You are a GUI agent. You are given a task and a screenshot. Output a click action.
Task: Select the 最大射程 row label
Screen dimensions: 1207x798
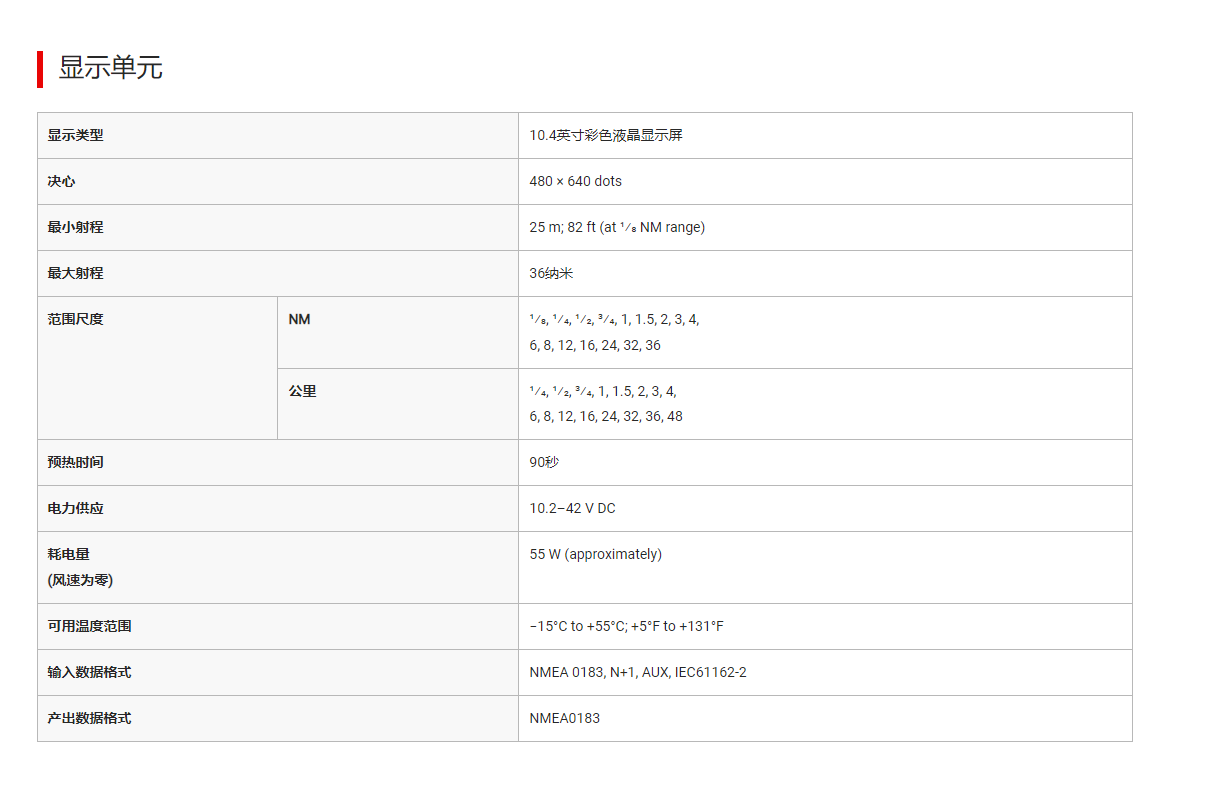pyautogui.click(x=75, y=273)
